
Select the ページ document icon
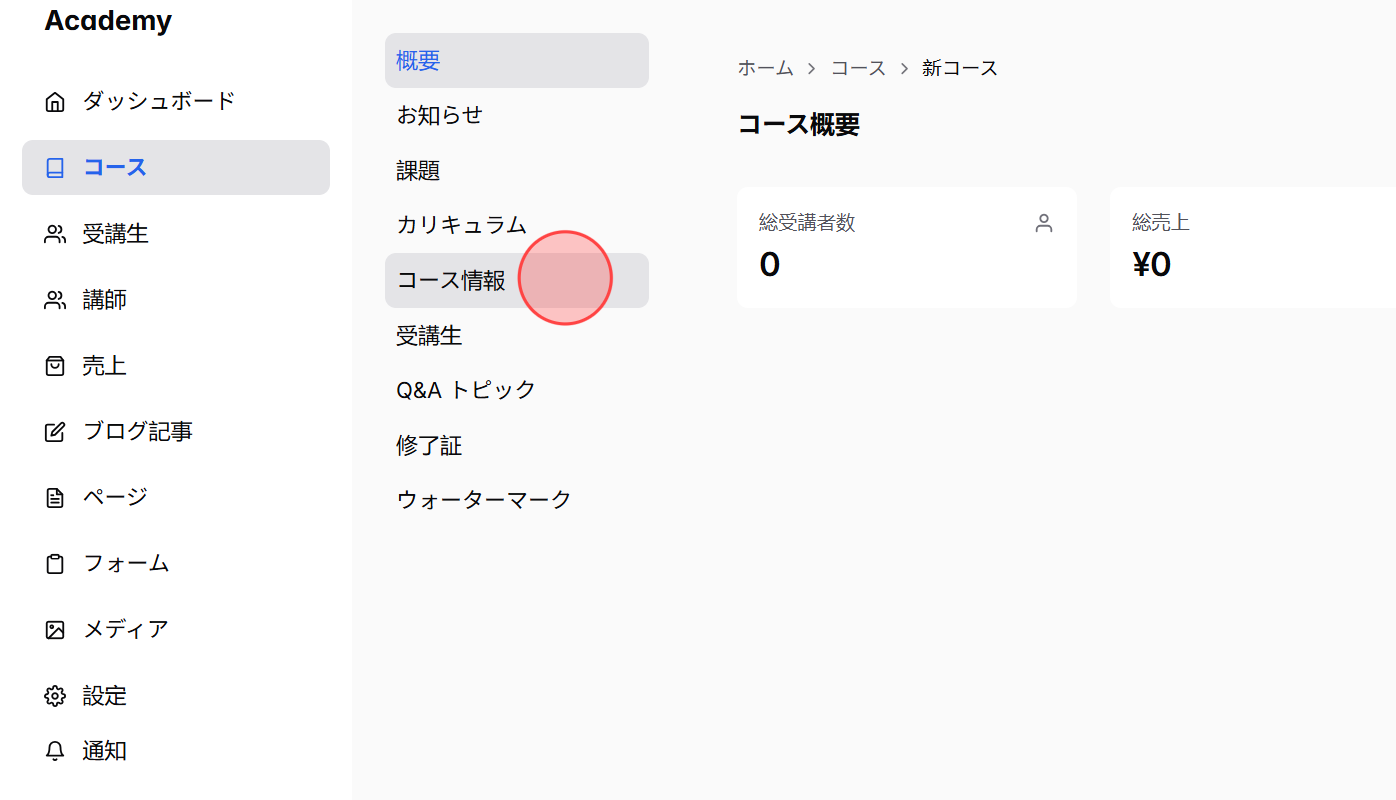[55, 497]
